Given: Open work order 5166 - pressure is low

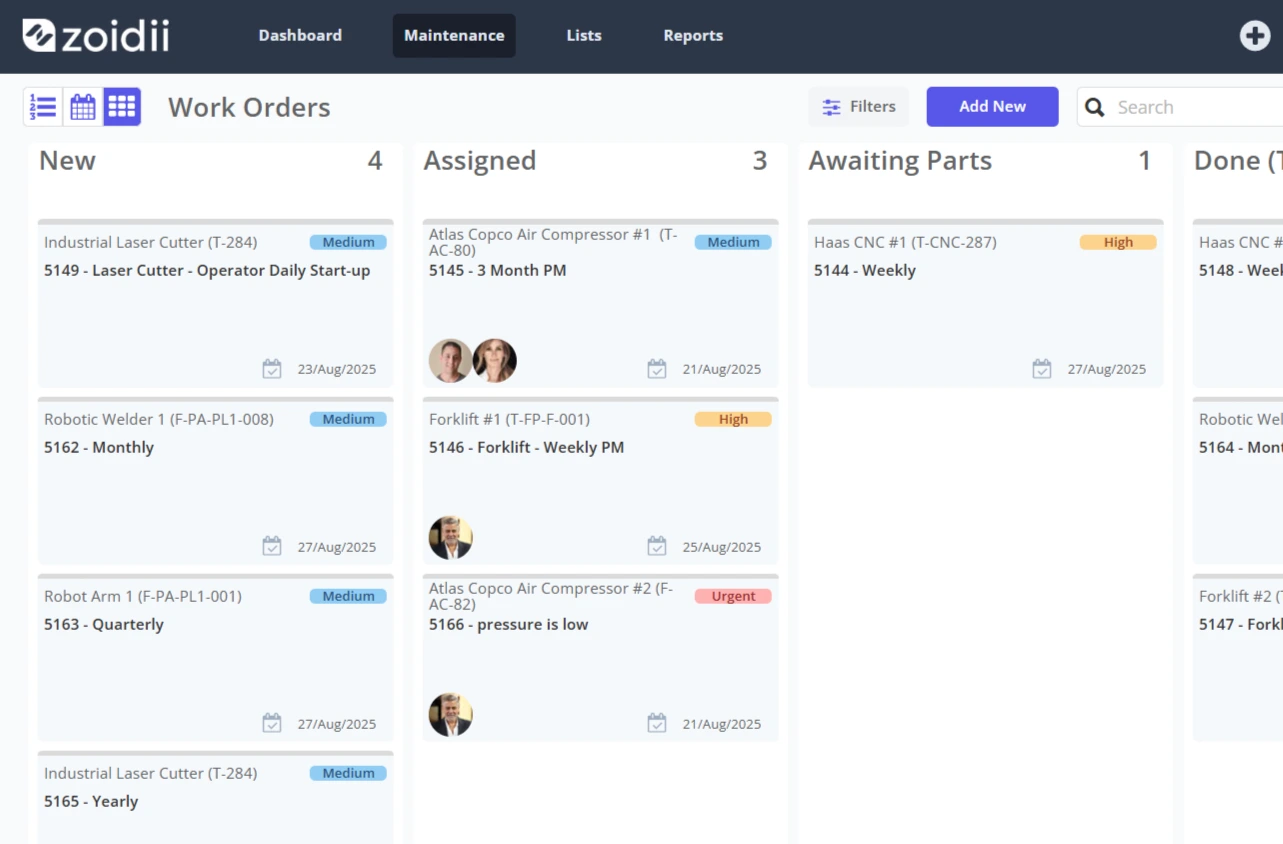Looking at the screenshot, I should pyautogui.click(x=509, y=624).
